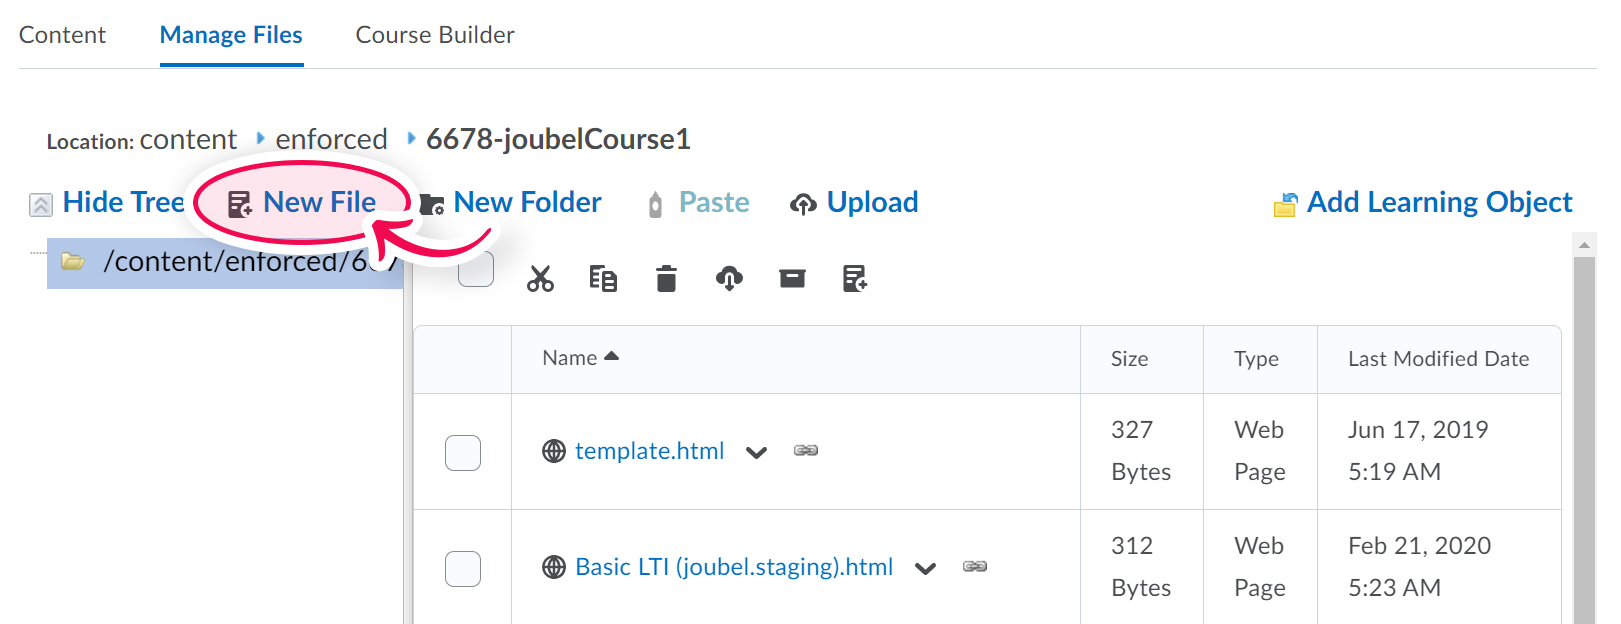
Task: Click the copy files icon
Action: 603,279
